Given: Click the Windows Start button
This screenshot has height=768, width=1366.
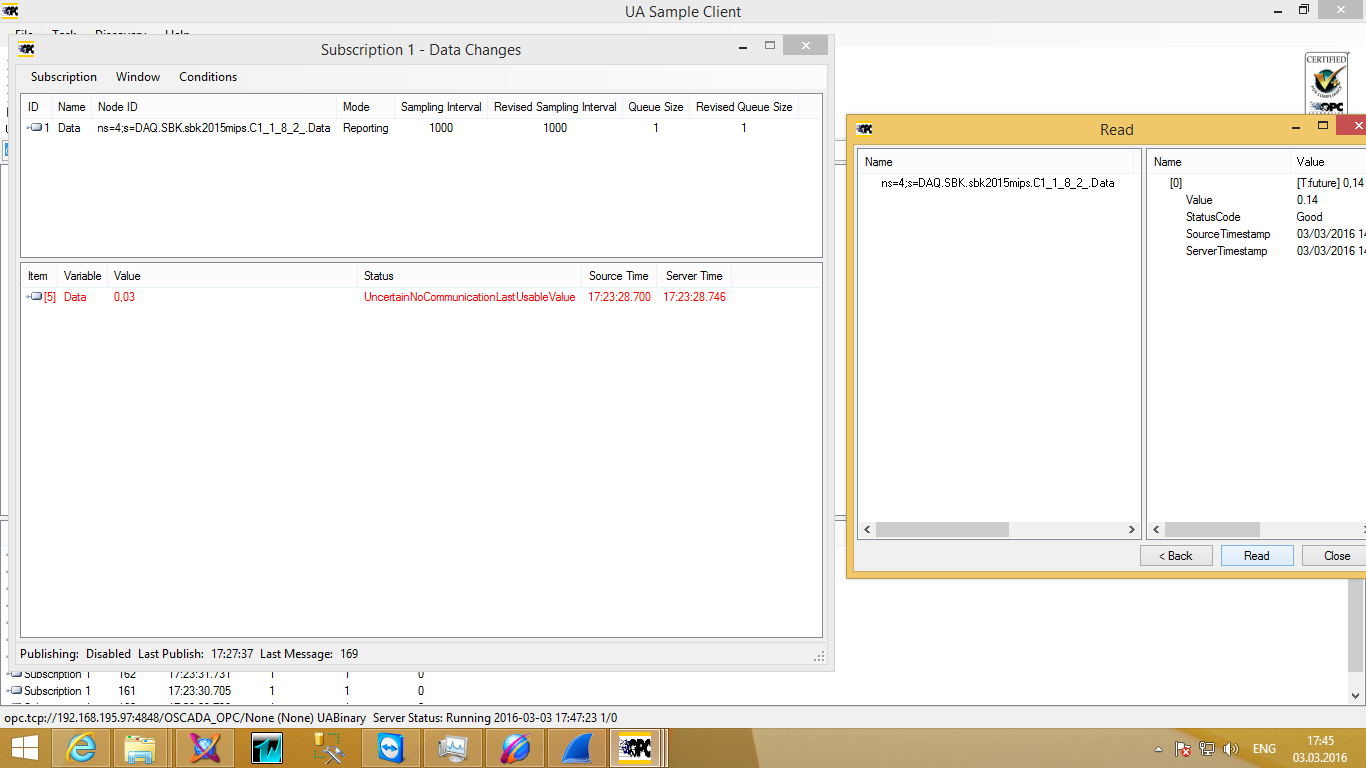Looking at the screenshot, I should pos(24,748).
